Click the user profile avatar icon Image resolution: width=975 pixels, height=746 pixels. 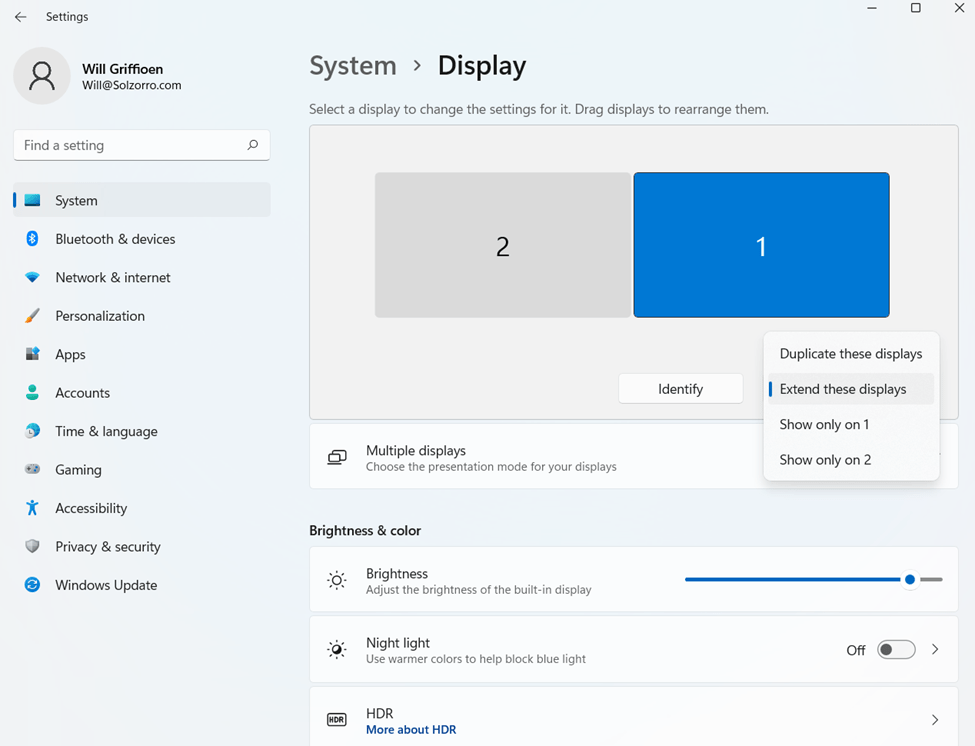(x=42, y=76)
